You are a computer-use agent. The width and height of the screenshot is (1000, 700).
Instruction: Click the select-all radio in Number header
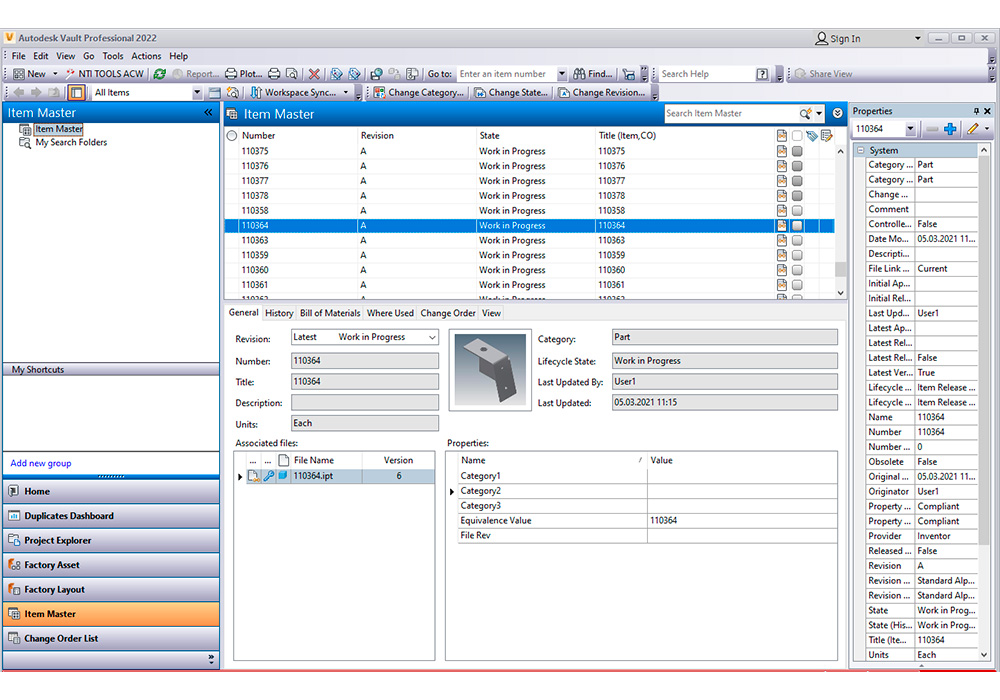coord(232,136)
